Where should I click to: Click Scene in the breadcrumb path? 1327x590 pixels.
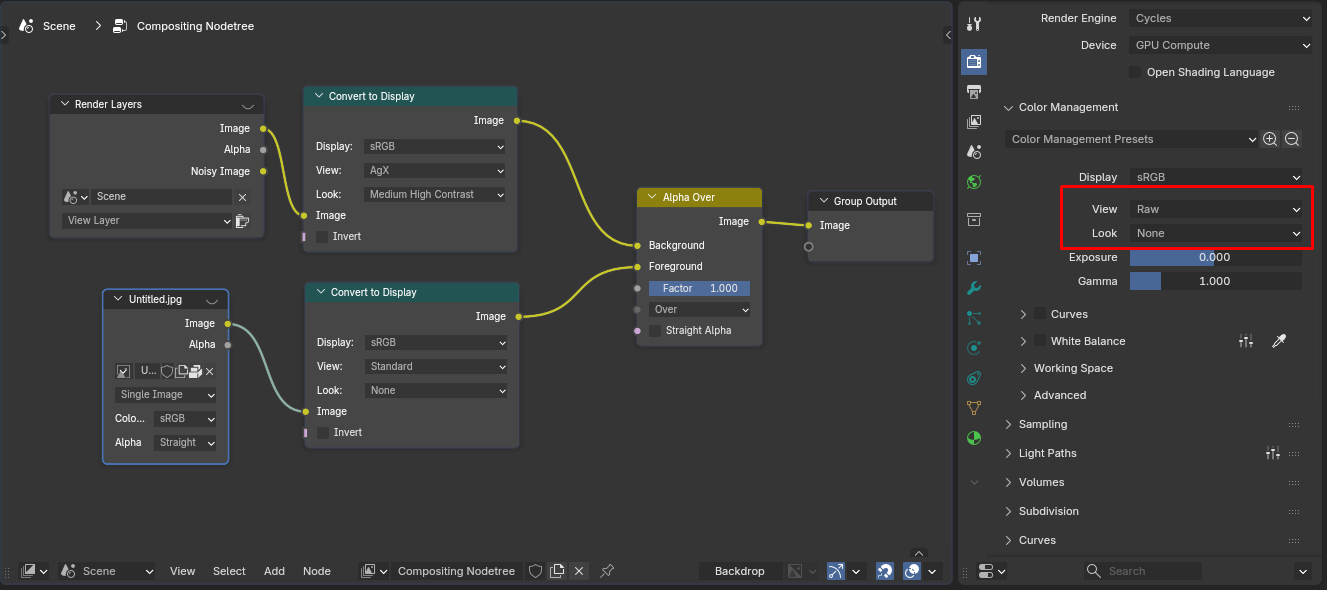[x=59, y=26]
